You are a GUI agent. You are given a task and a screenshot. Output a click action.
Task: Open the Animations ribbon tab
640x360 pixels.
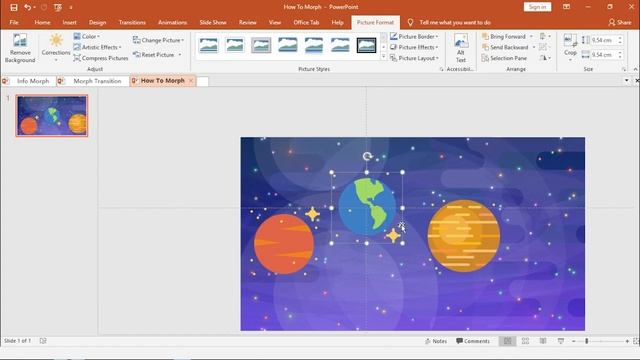pyautogui.click(x=172, y=22)
